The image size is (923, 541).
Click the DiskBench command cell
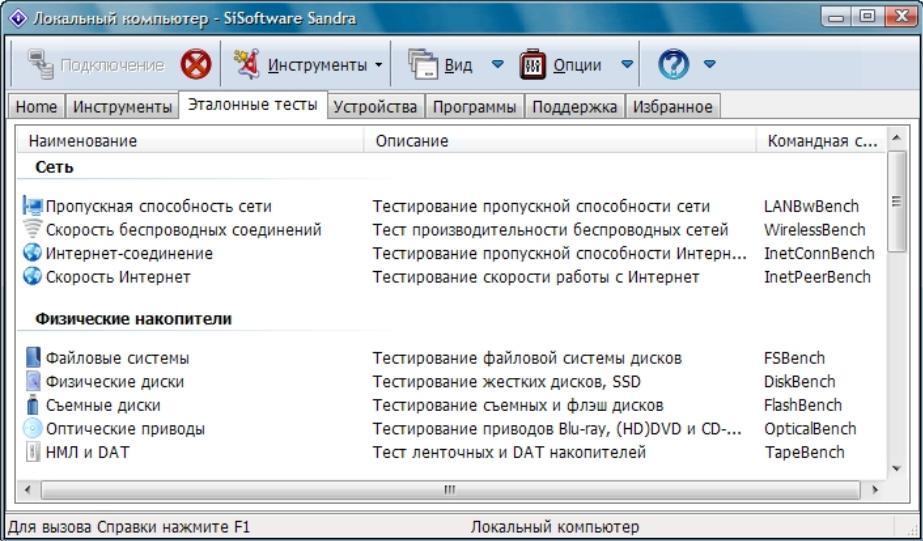coord(799,381)
